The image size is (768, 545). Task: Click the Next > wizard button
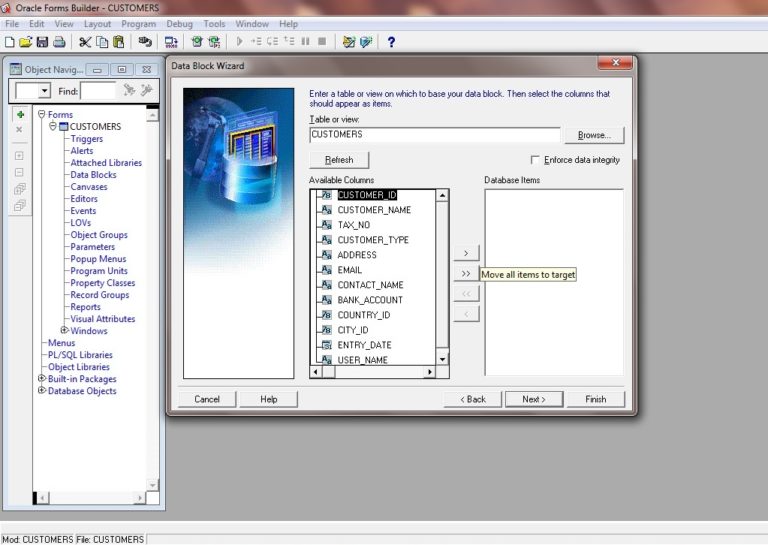(534, 399)
